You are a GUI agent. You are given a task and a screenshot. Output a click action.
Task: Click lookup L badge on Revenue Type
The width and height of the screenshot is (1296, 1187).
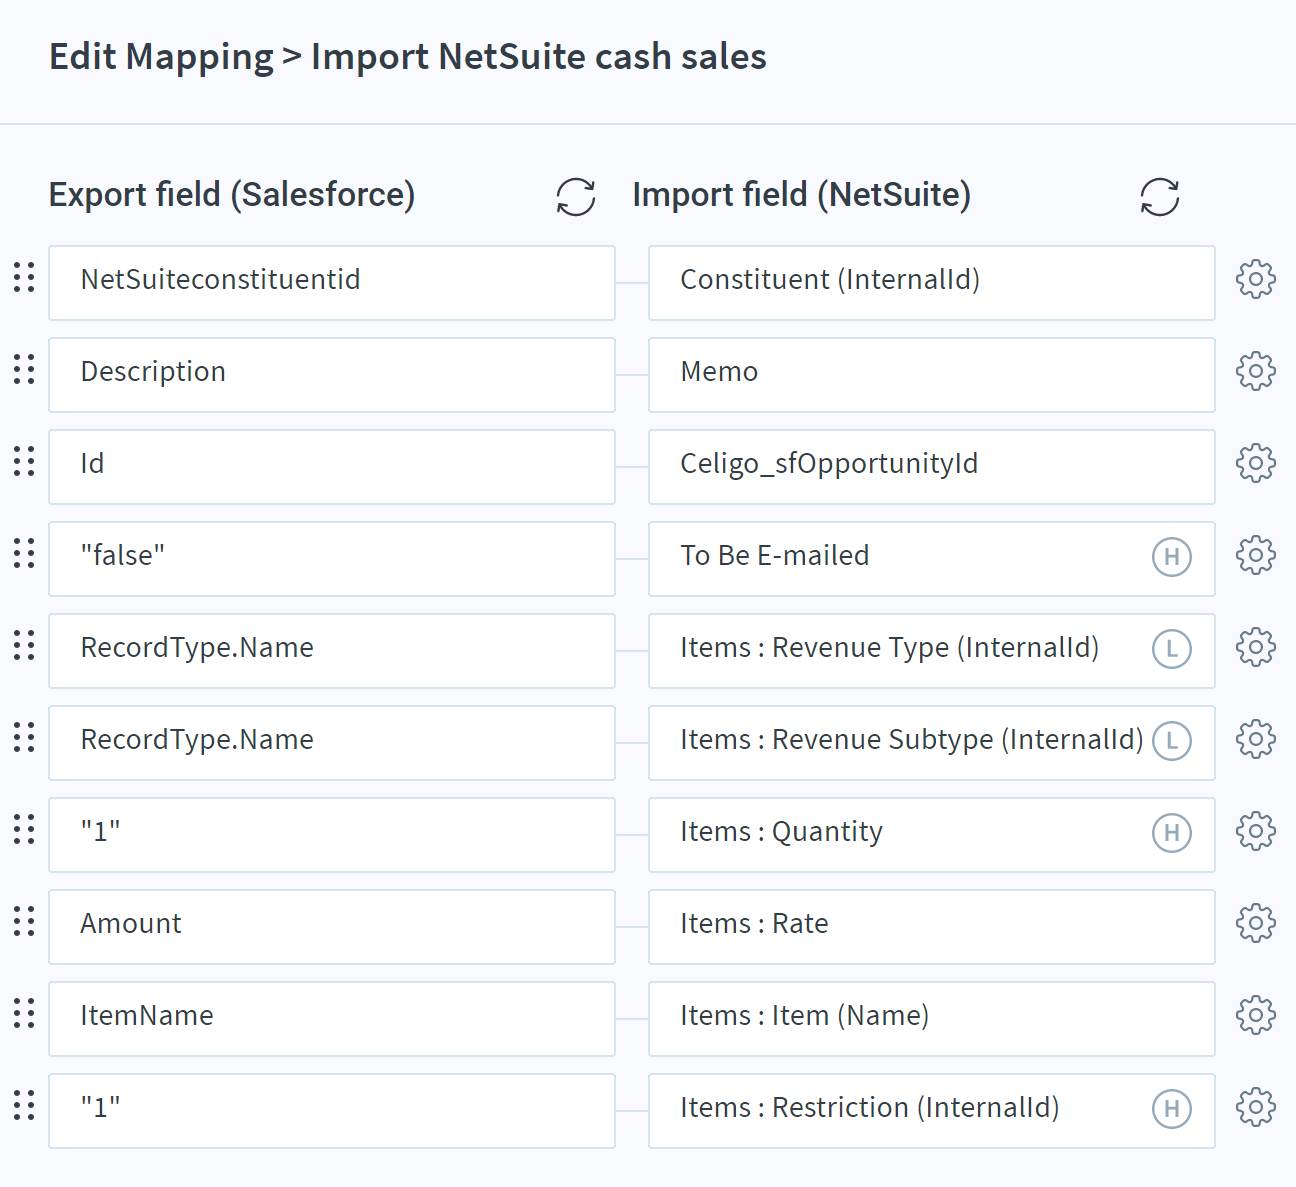pos(1172,648)
